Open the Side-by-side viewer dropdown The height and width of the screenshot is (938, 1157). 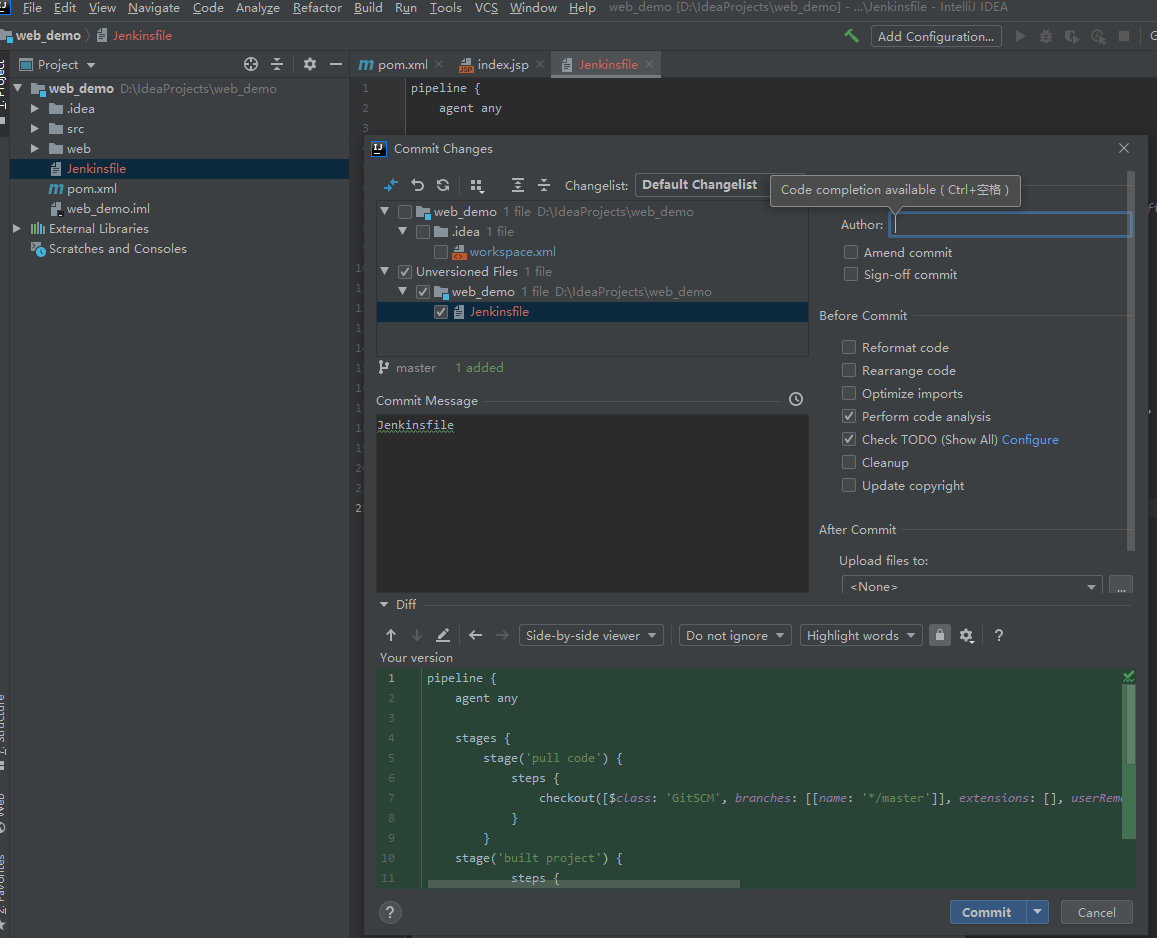pos(591,635)
